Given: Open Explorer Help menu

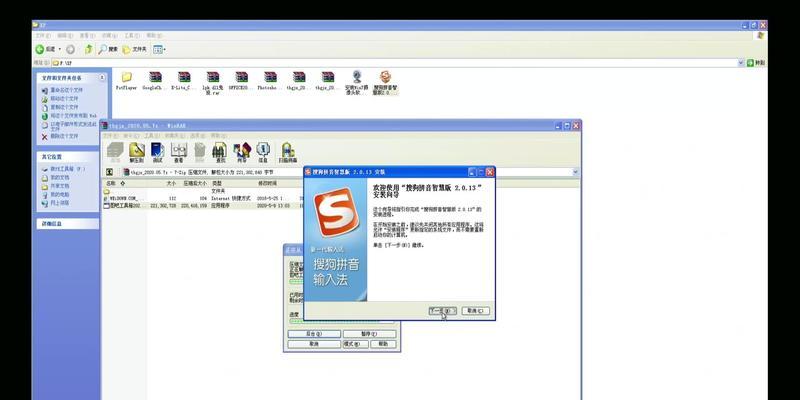Looking at the screenshot, I should [x=154, y=36].
